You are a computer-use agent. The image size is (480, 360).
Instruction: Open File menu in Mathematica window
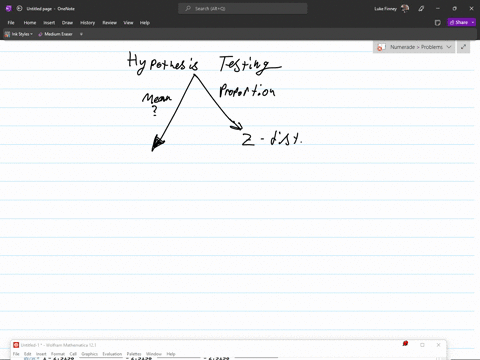[x=16, y=354]
